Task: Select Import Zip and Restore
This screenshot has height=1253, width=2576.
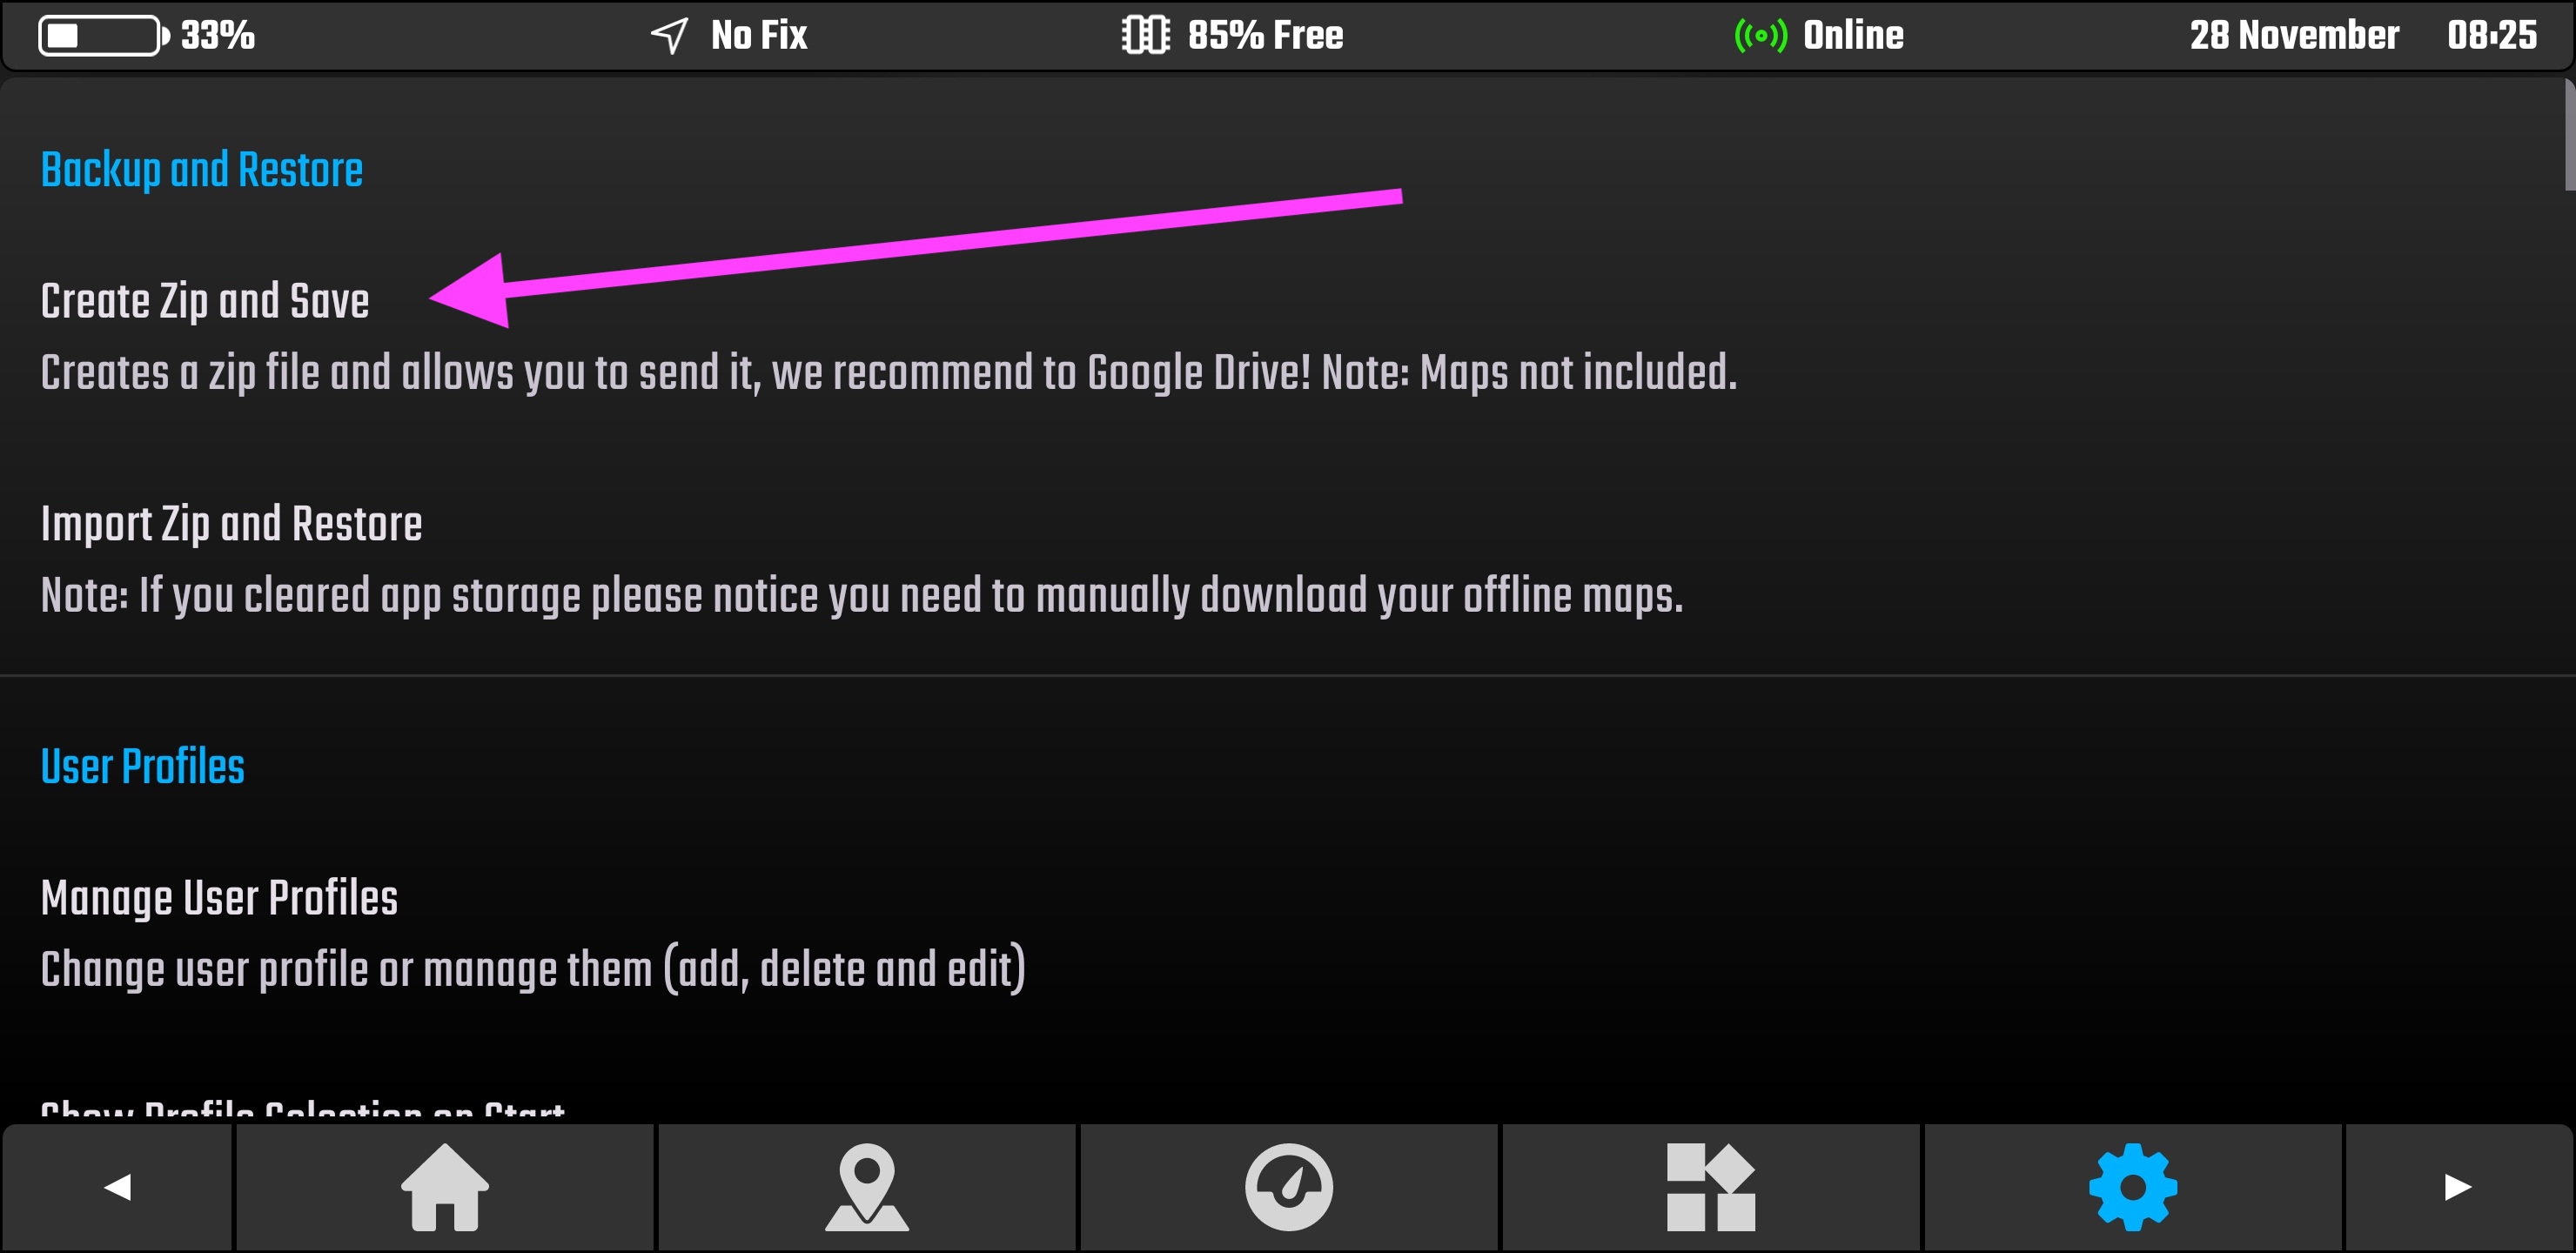Action: pos(231,525)
